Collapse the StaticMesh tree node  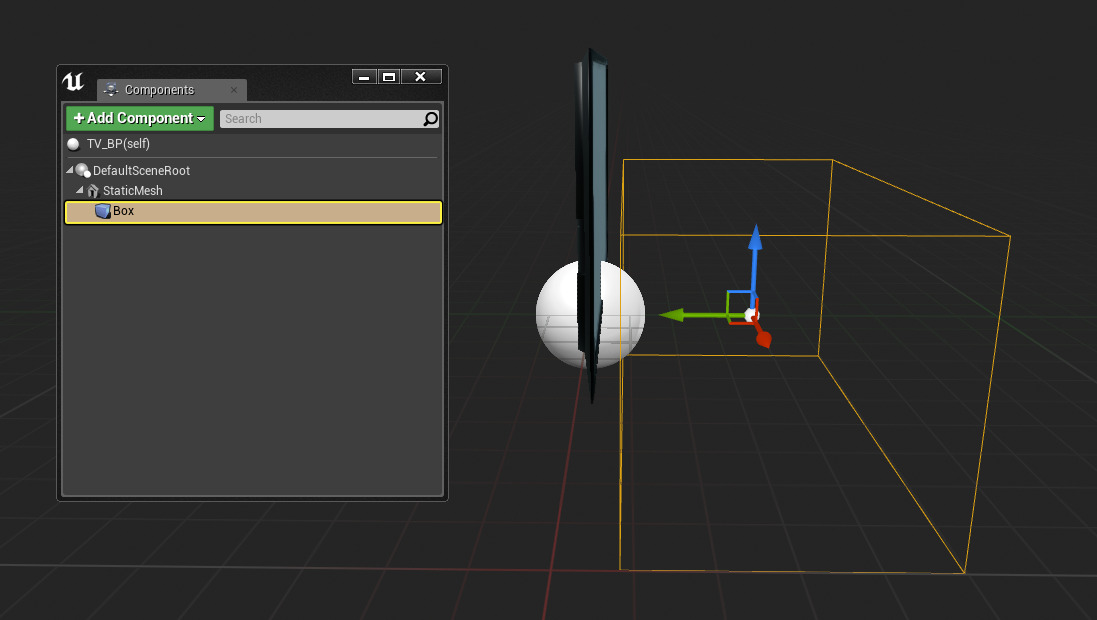tap(80, 190)
